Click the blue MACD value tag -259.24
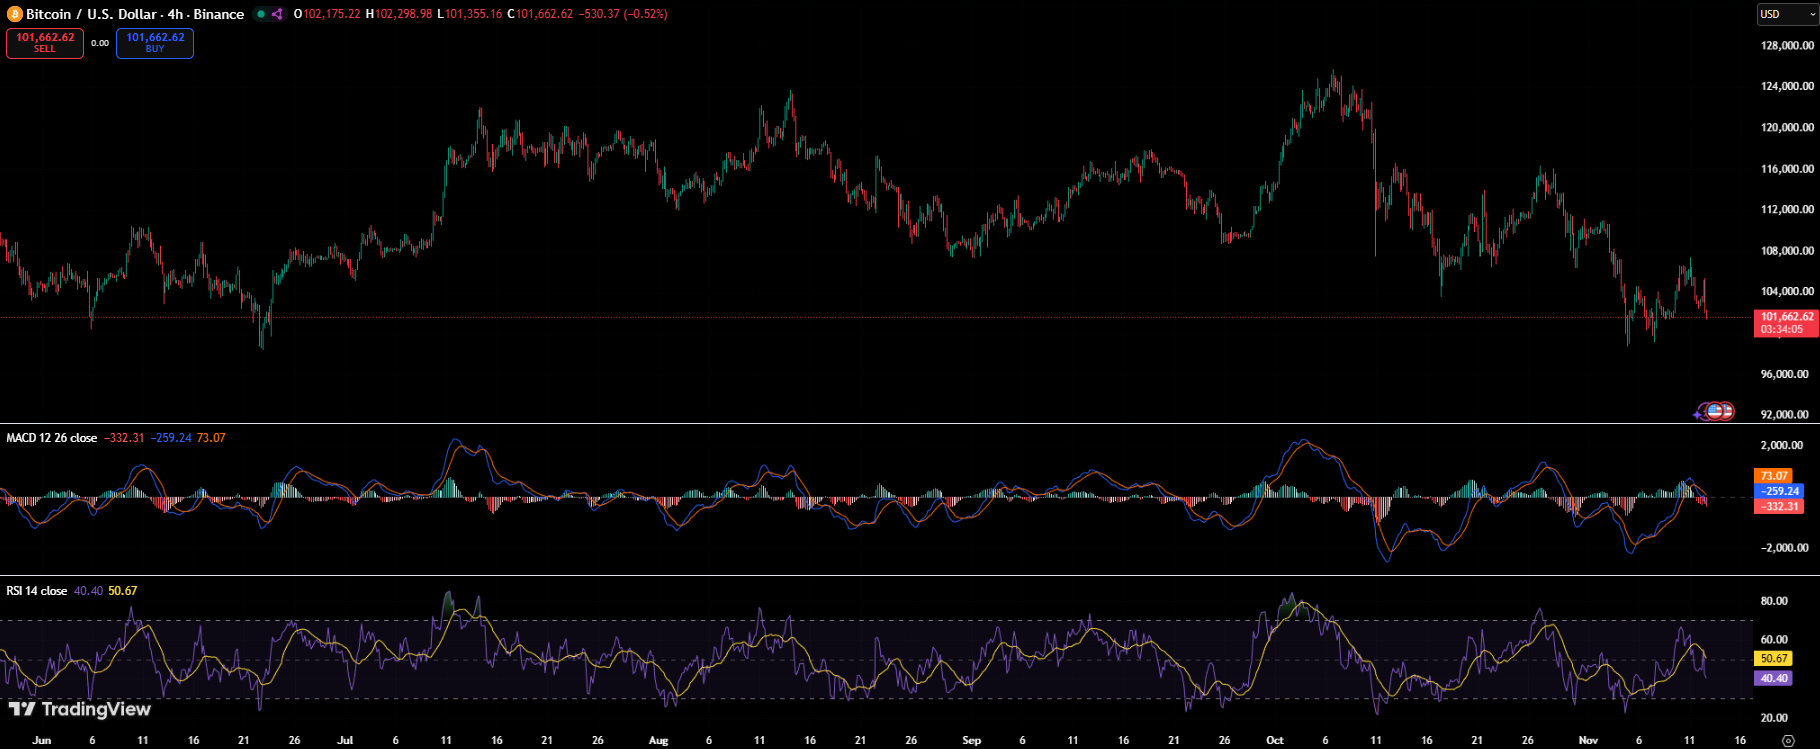1820x749 pixels. click(1780, 491)
